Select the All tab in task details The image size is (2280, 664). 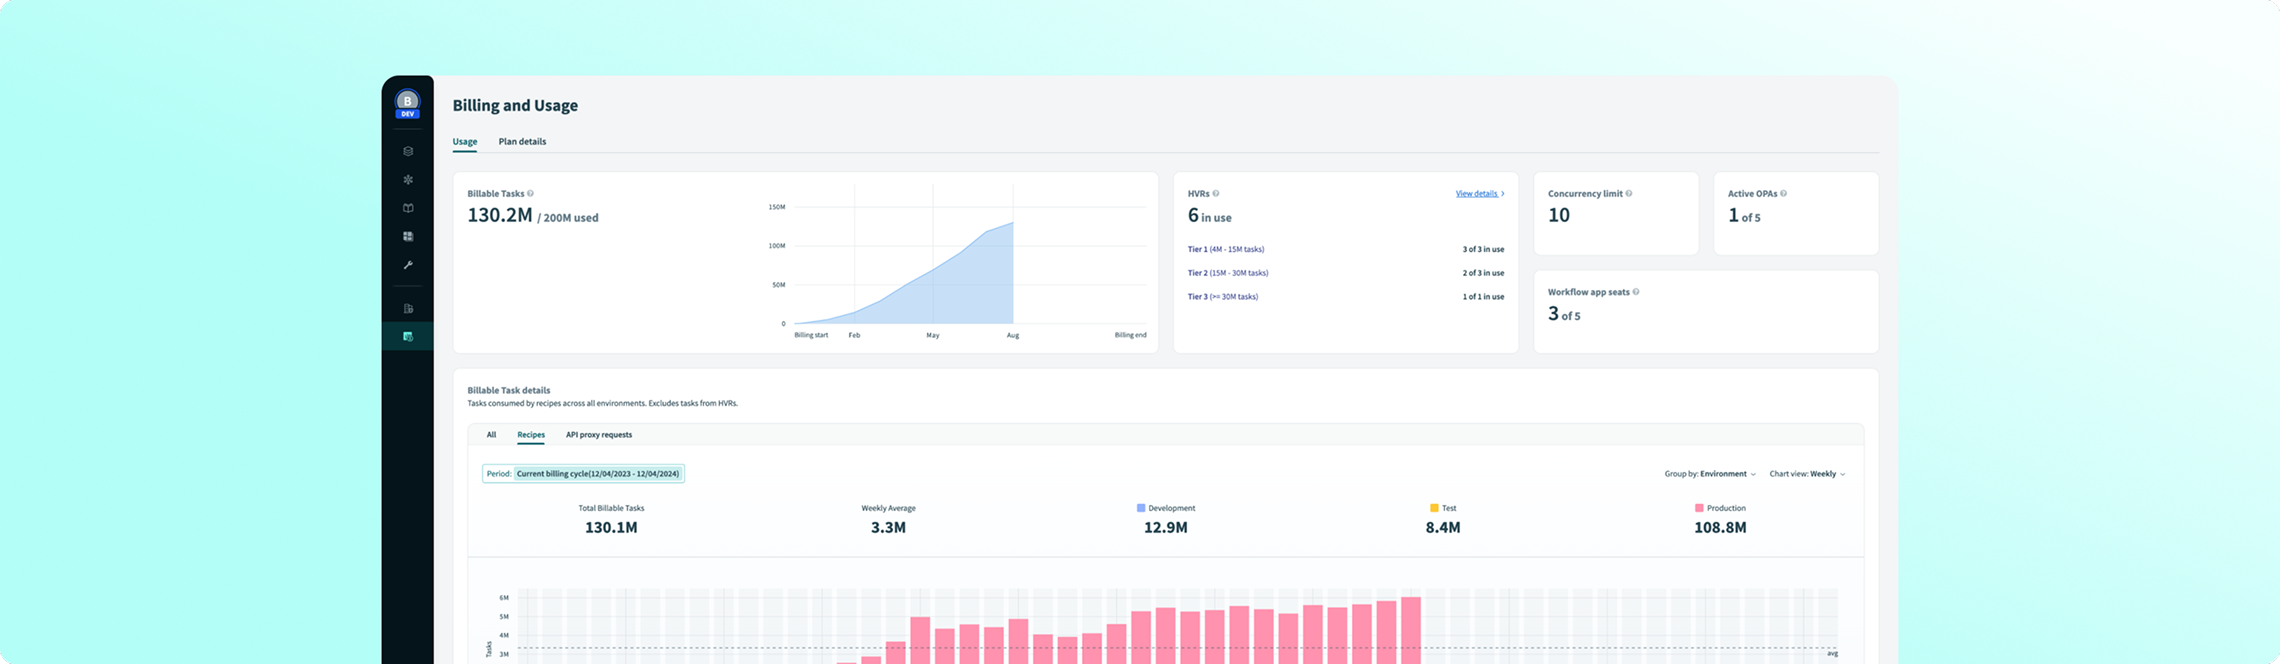pos(491,435)
